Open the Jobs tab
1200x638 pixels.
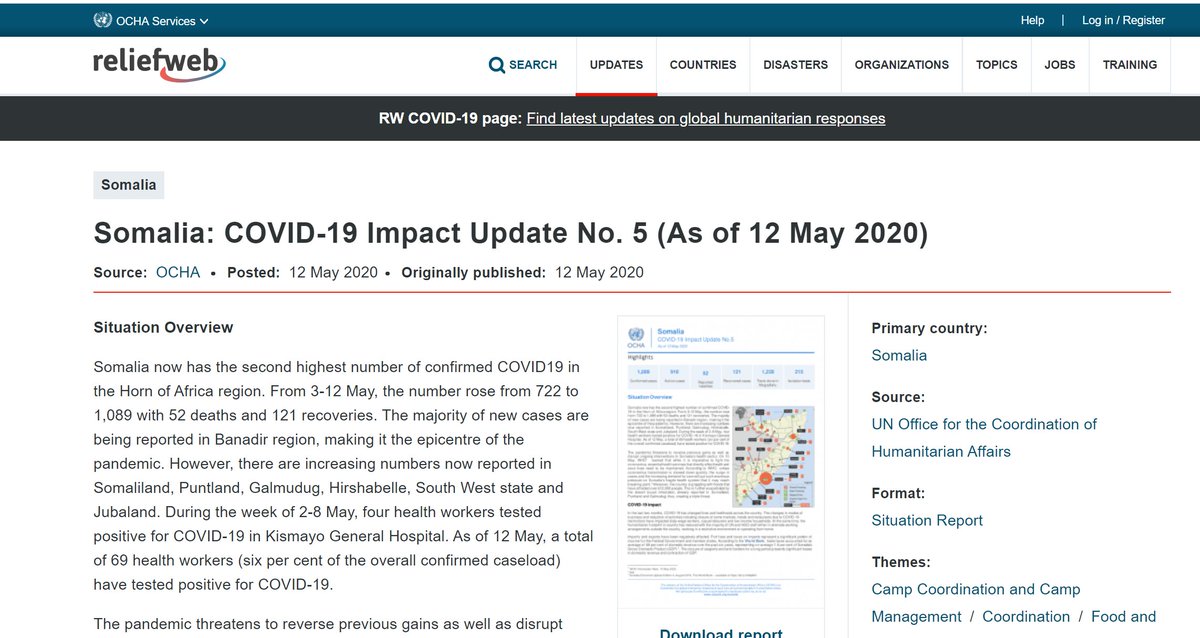tap(1060, 65)
